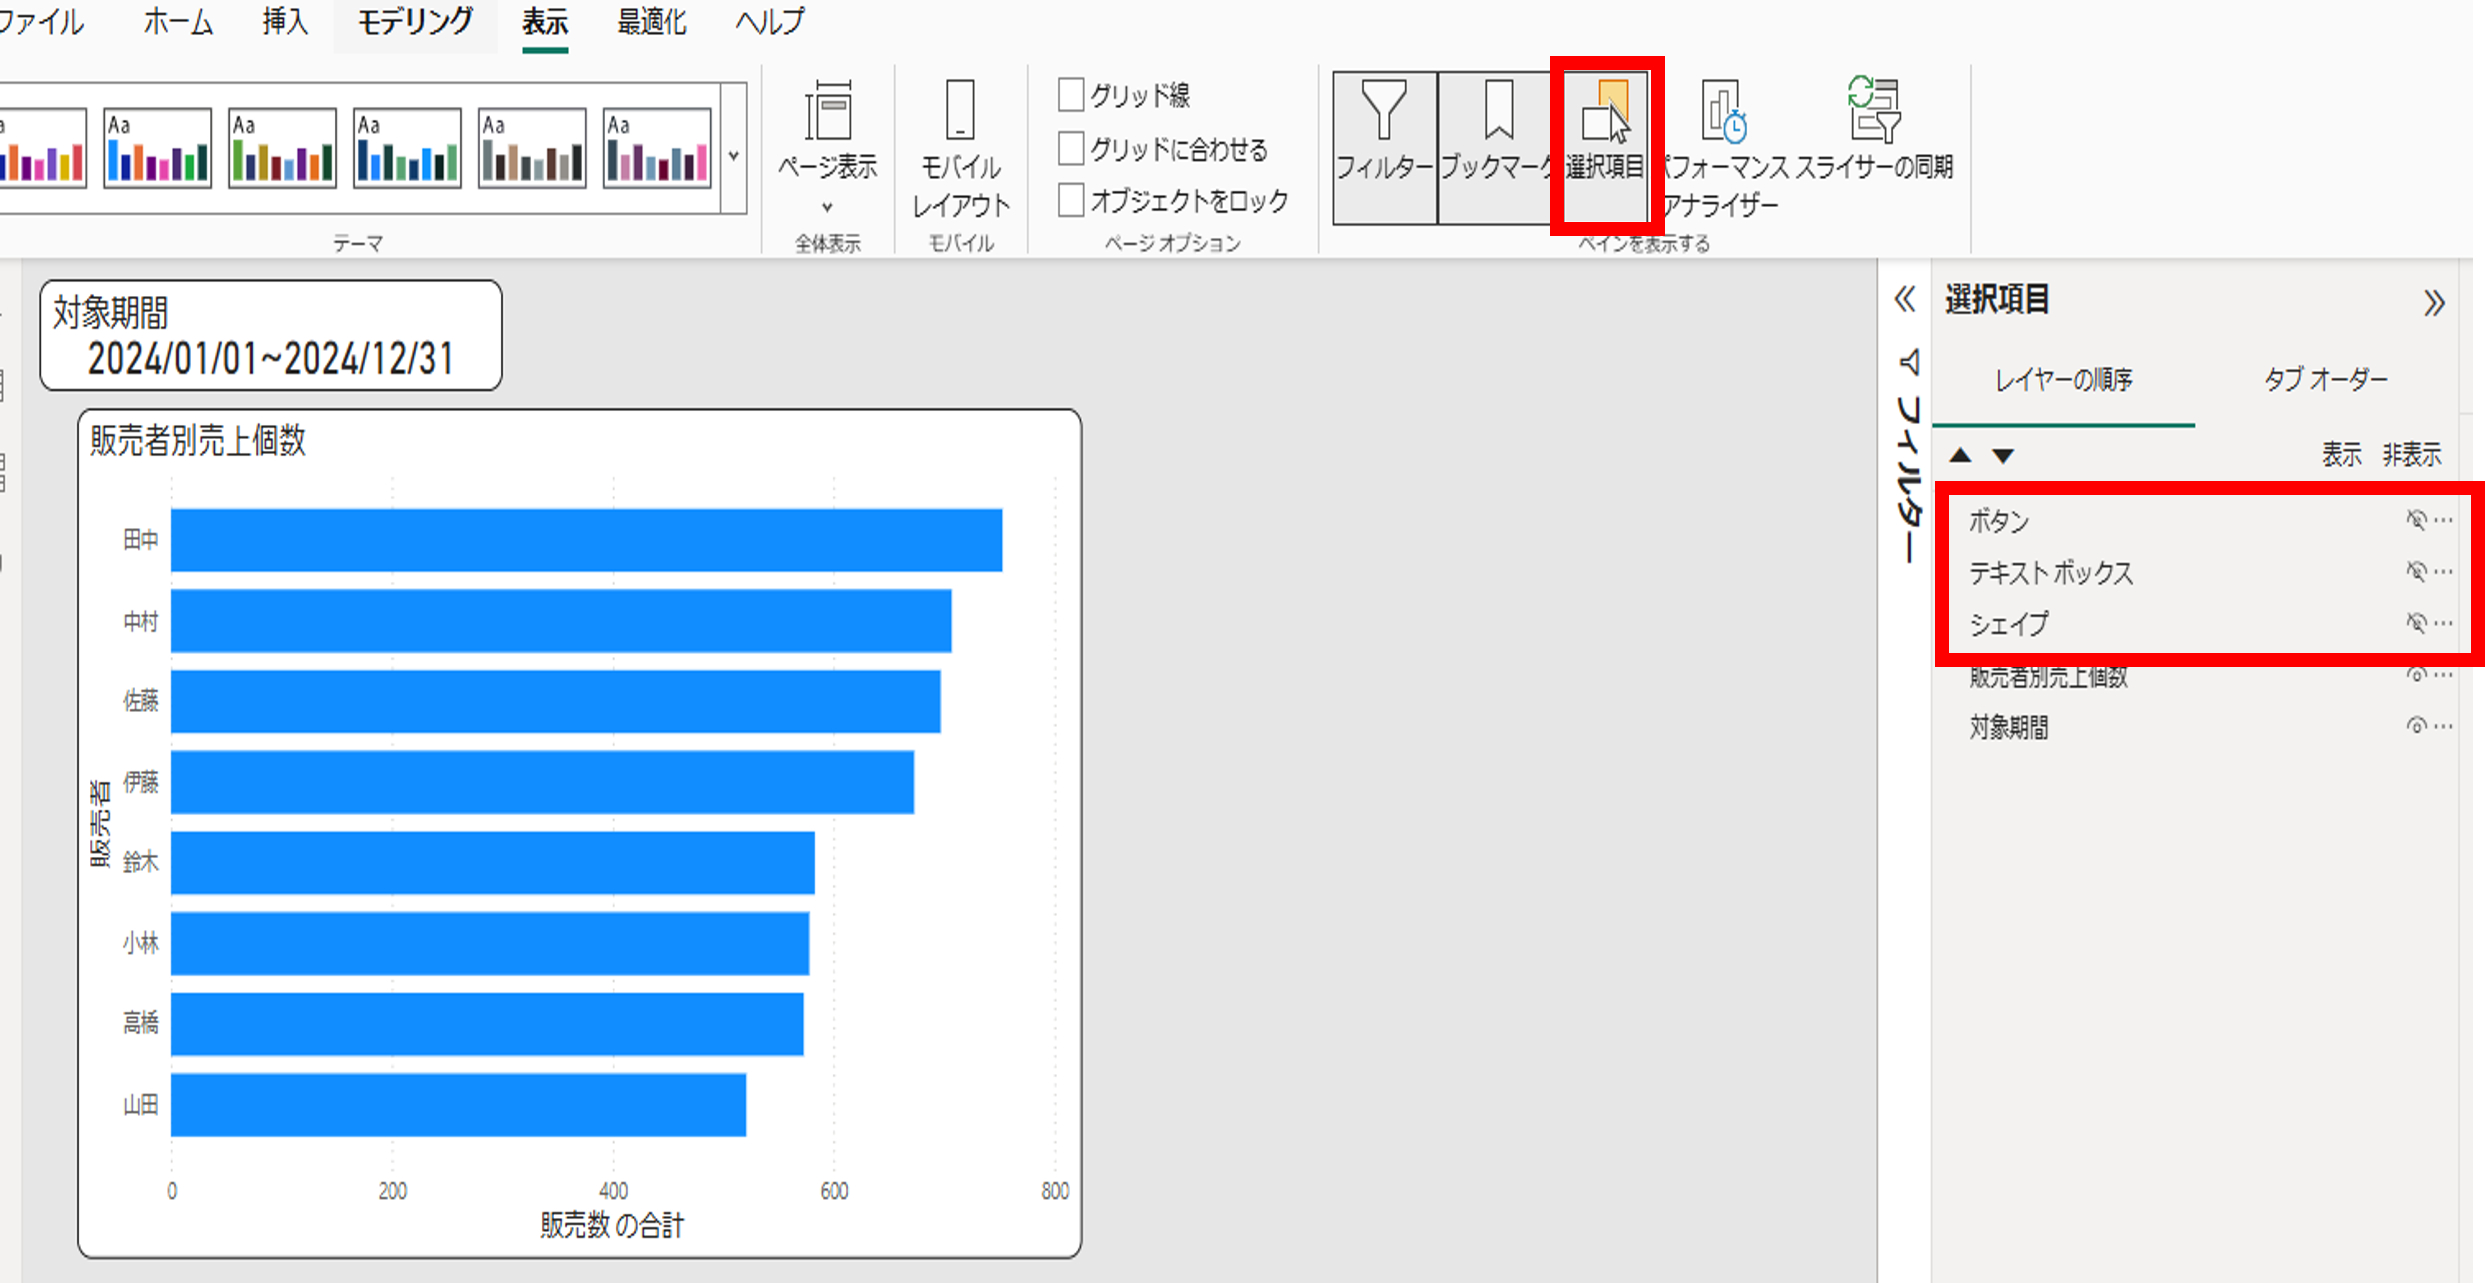Move layer down with the down triangle
Screen dimensions: 2485x1283
tap(2003, 456)
